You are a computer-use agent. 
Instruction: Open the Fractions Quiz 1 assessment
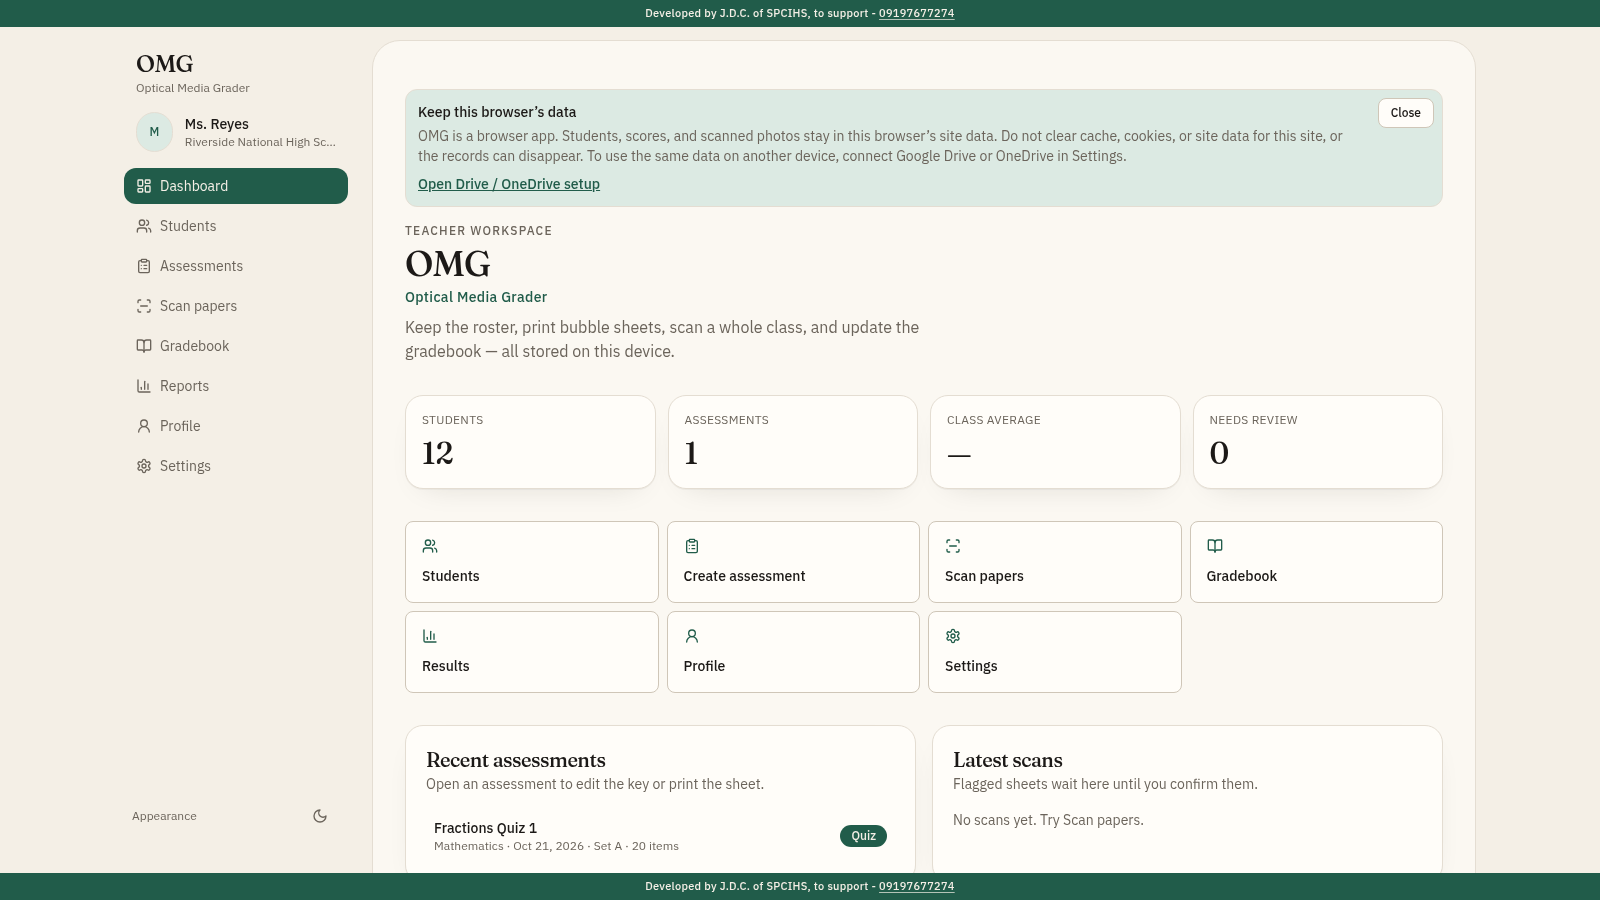[660, 836]
